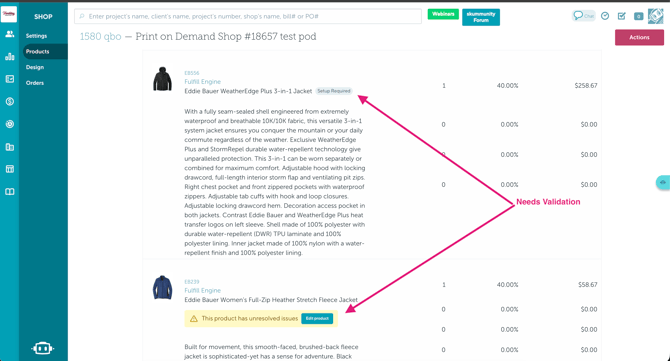Click the notification counter badge icon
Viewport: 670px width, 361px height.
tap(638, 16)
